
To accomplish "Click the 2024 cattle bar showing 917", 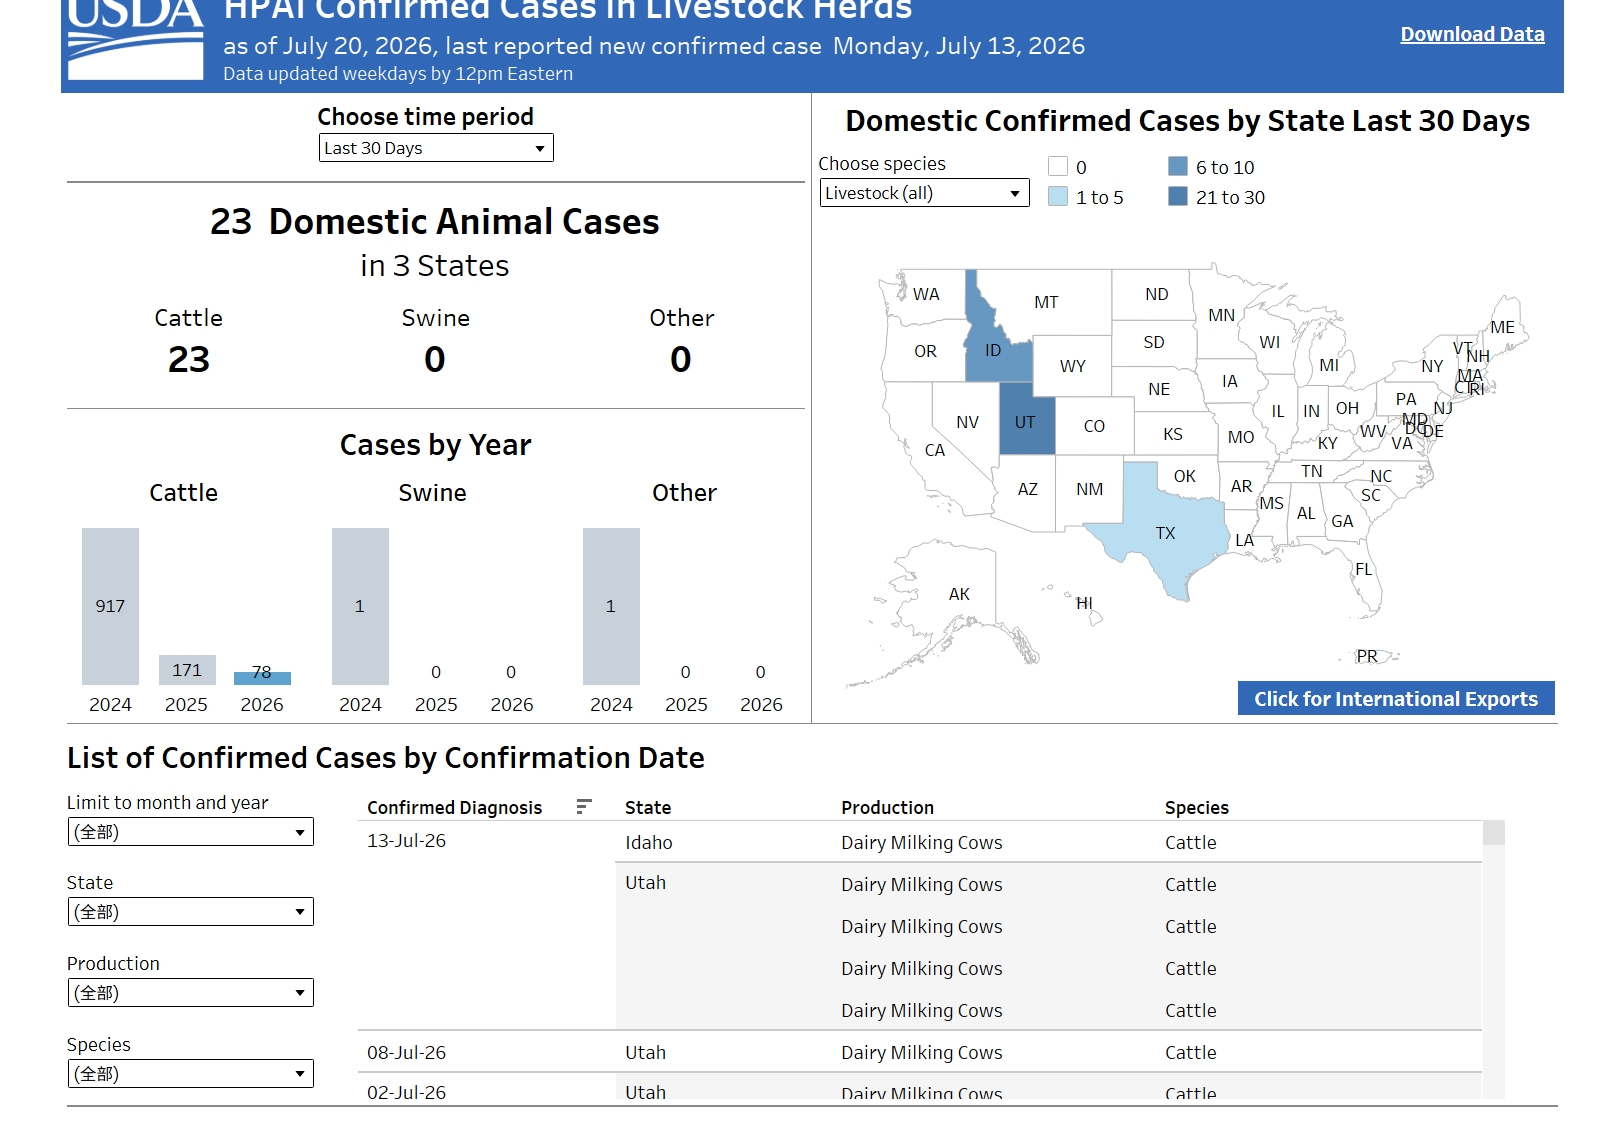I will 110,606.
